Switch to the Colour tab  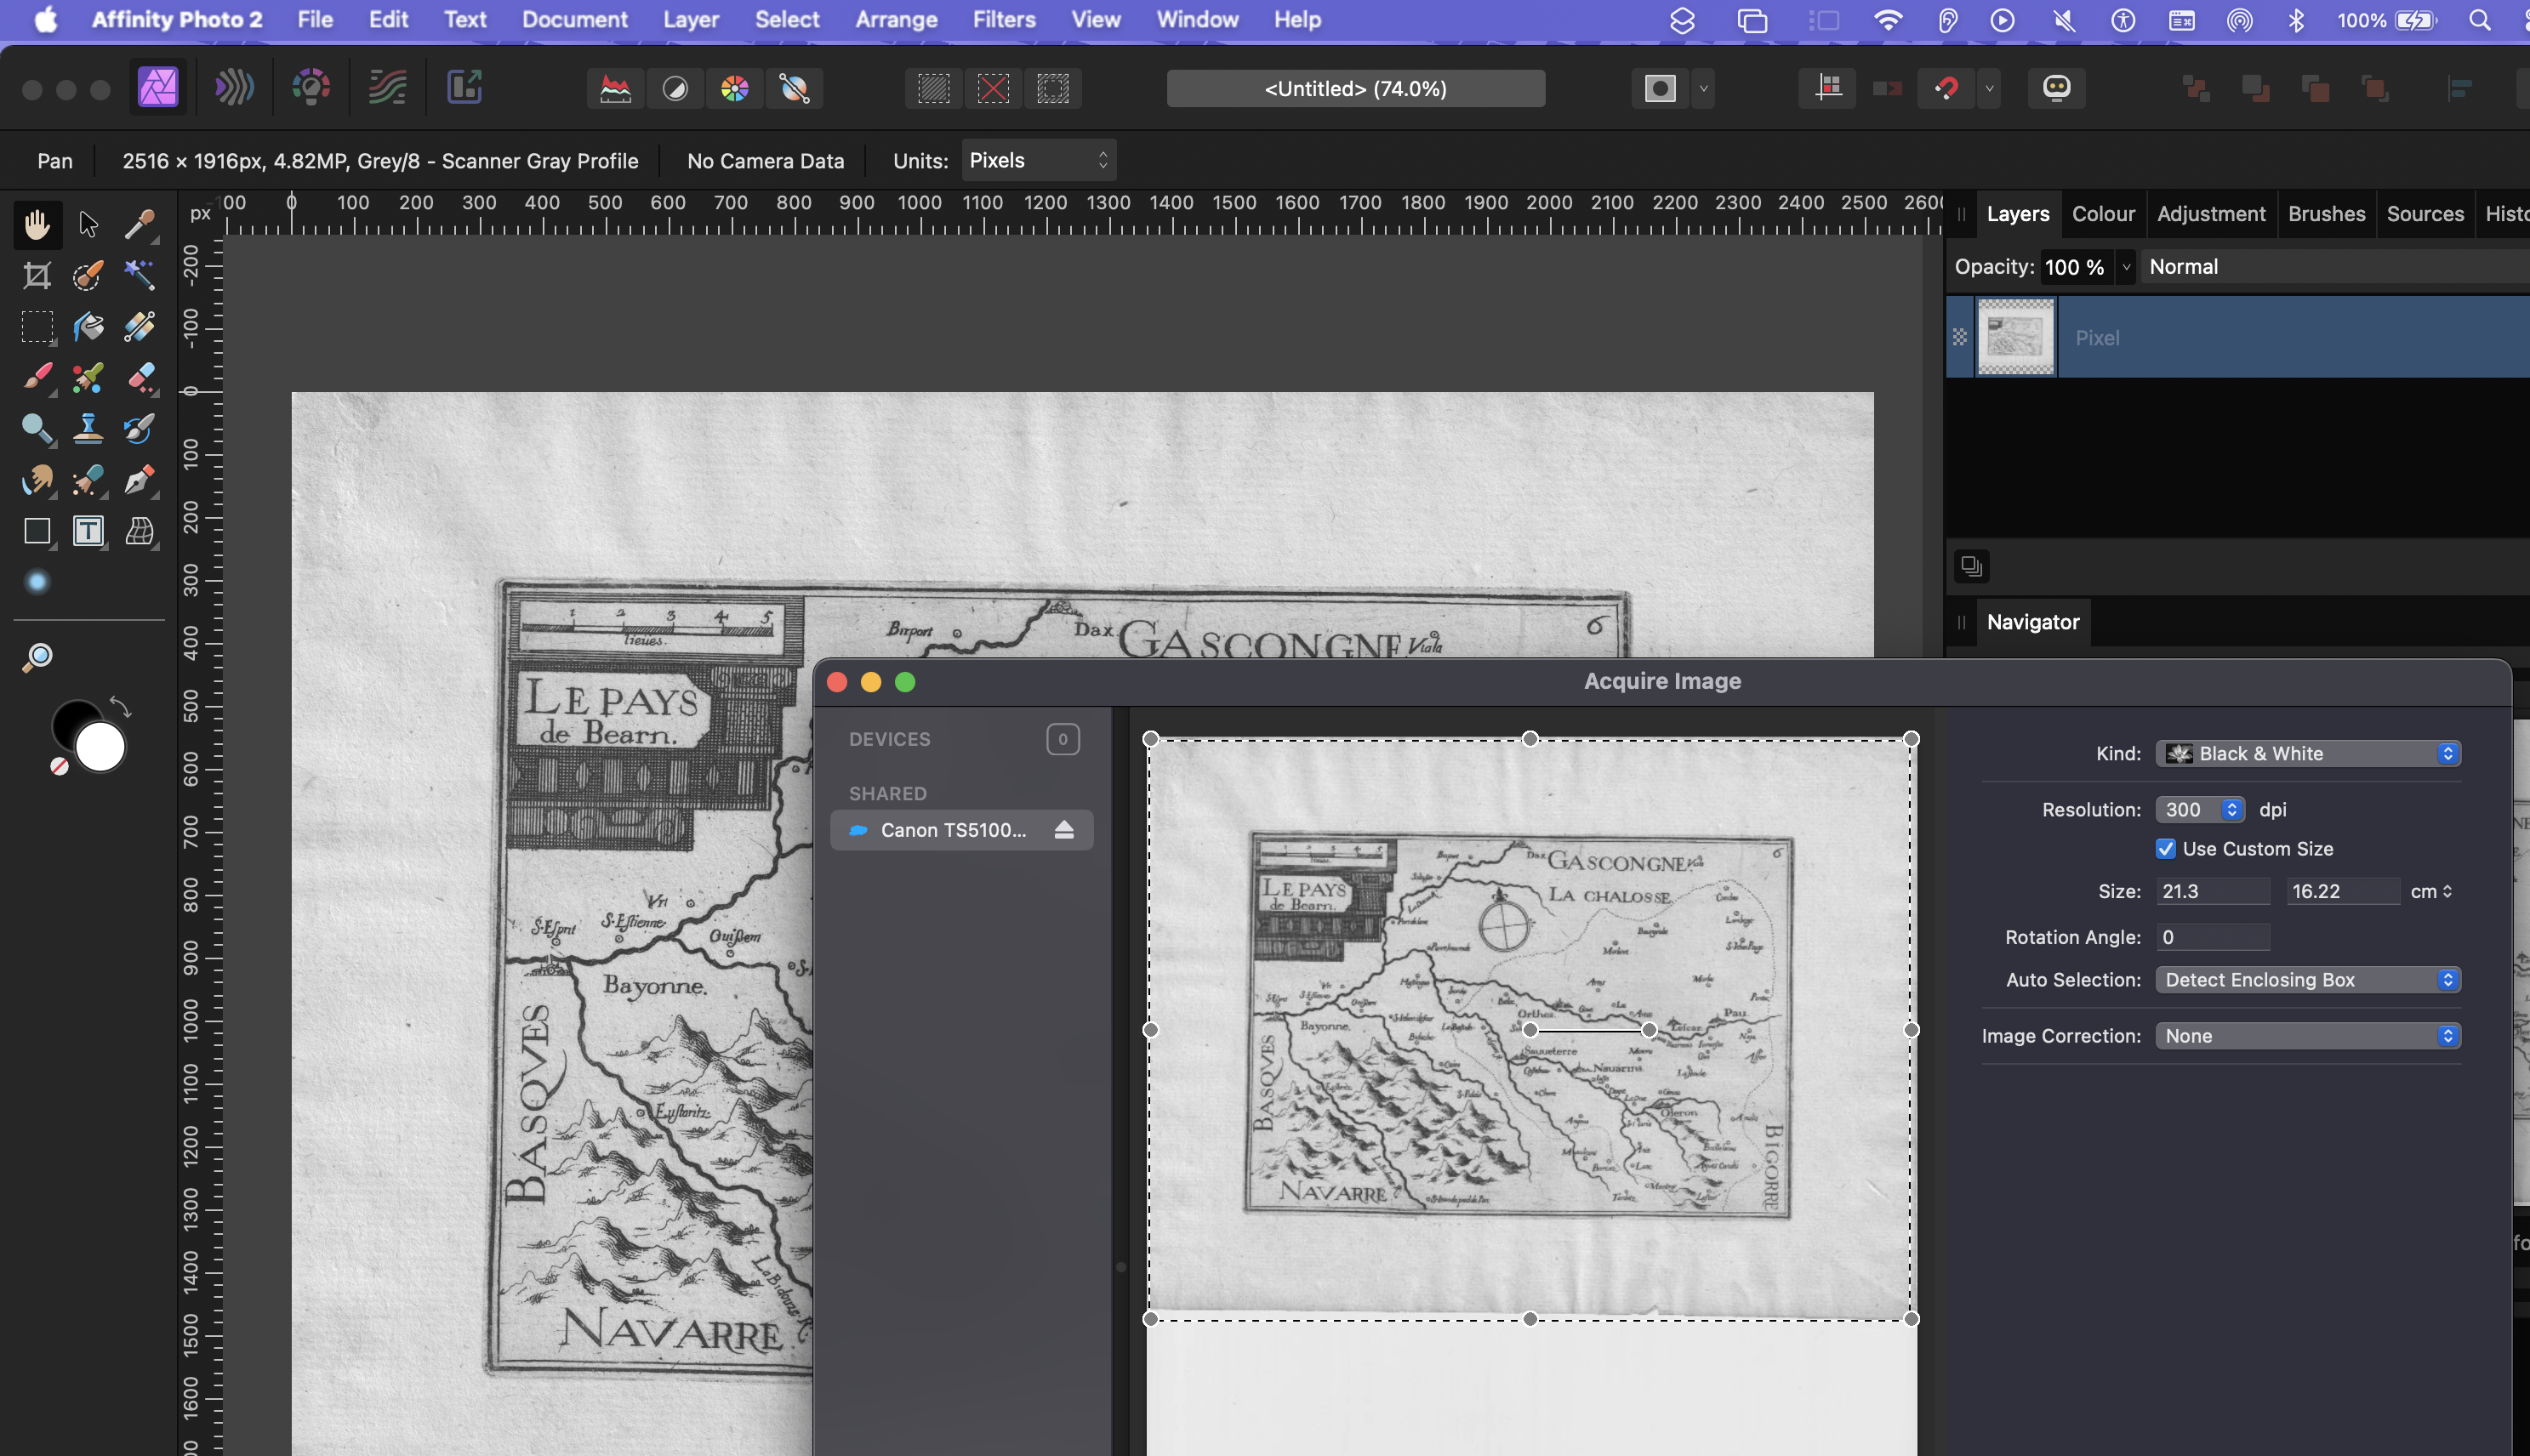(2102, 214)
